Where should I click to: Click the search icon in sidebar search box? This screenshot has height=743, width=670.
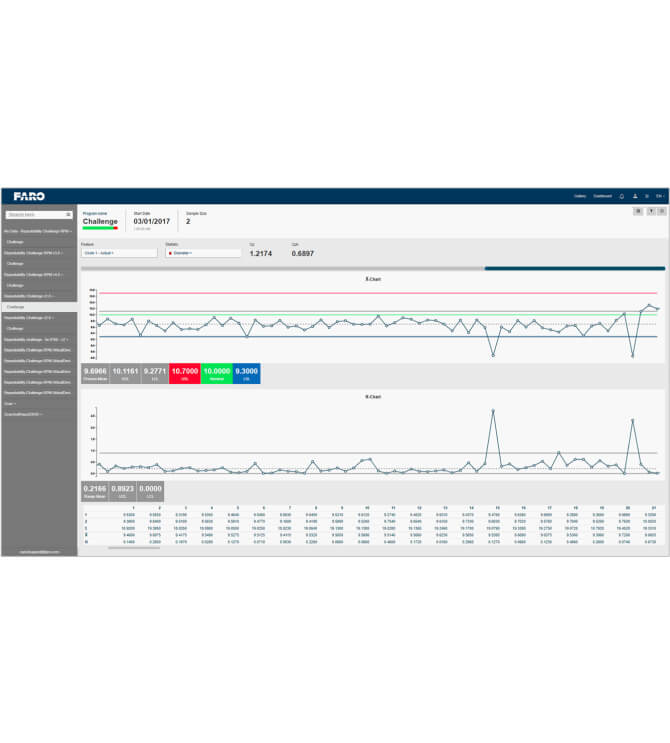coord(68,214)
